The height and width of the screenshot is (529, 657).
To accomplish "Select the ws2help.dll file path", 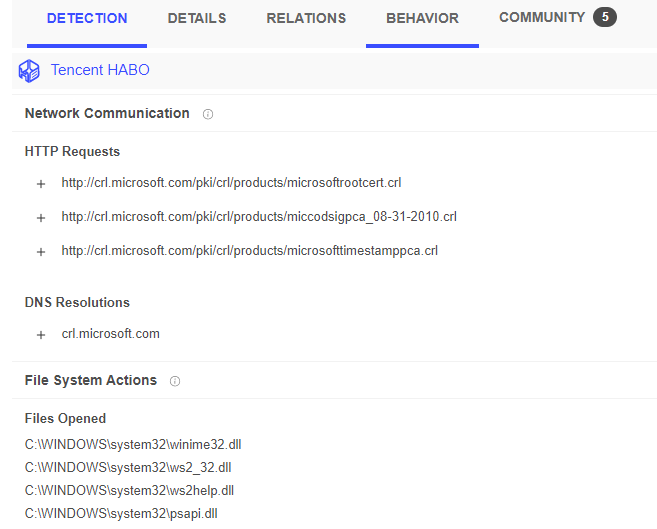I will pyautogui.click(x=129, y=490).
